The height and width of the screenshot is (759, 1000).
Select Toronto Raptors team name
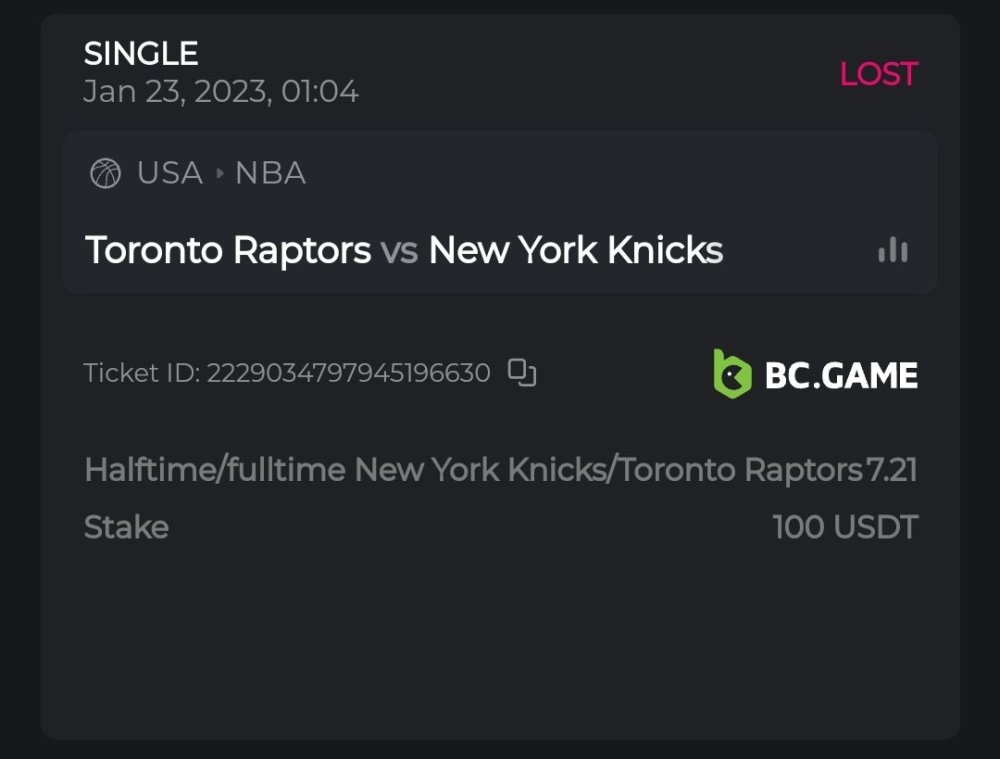coord(228,250)
